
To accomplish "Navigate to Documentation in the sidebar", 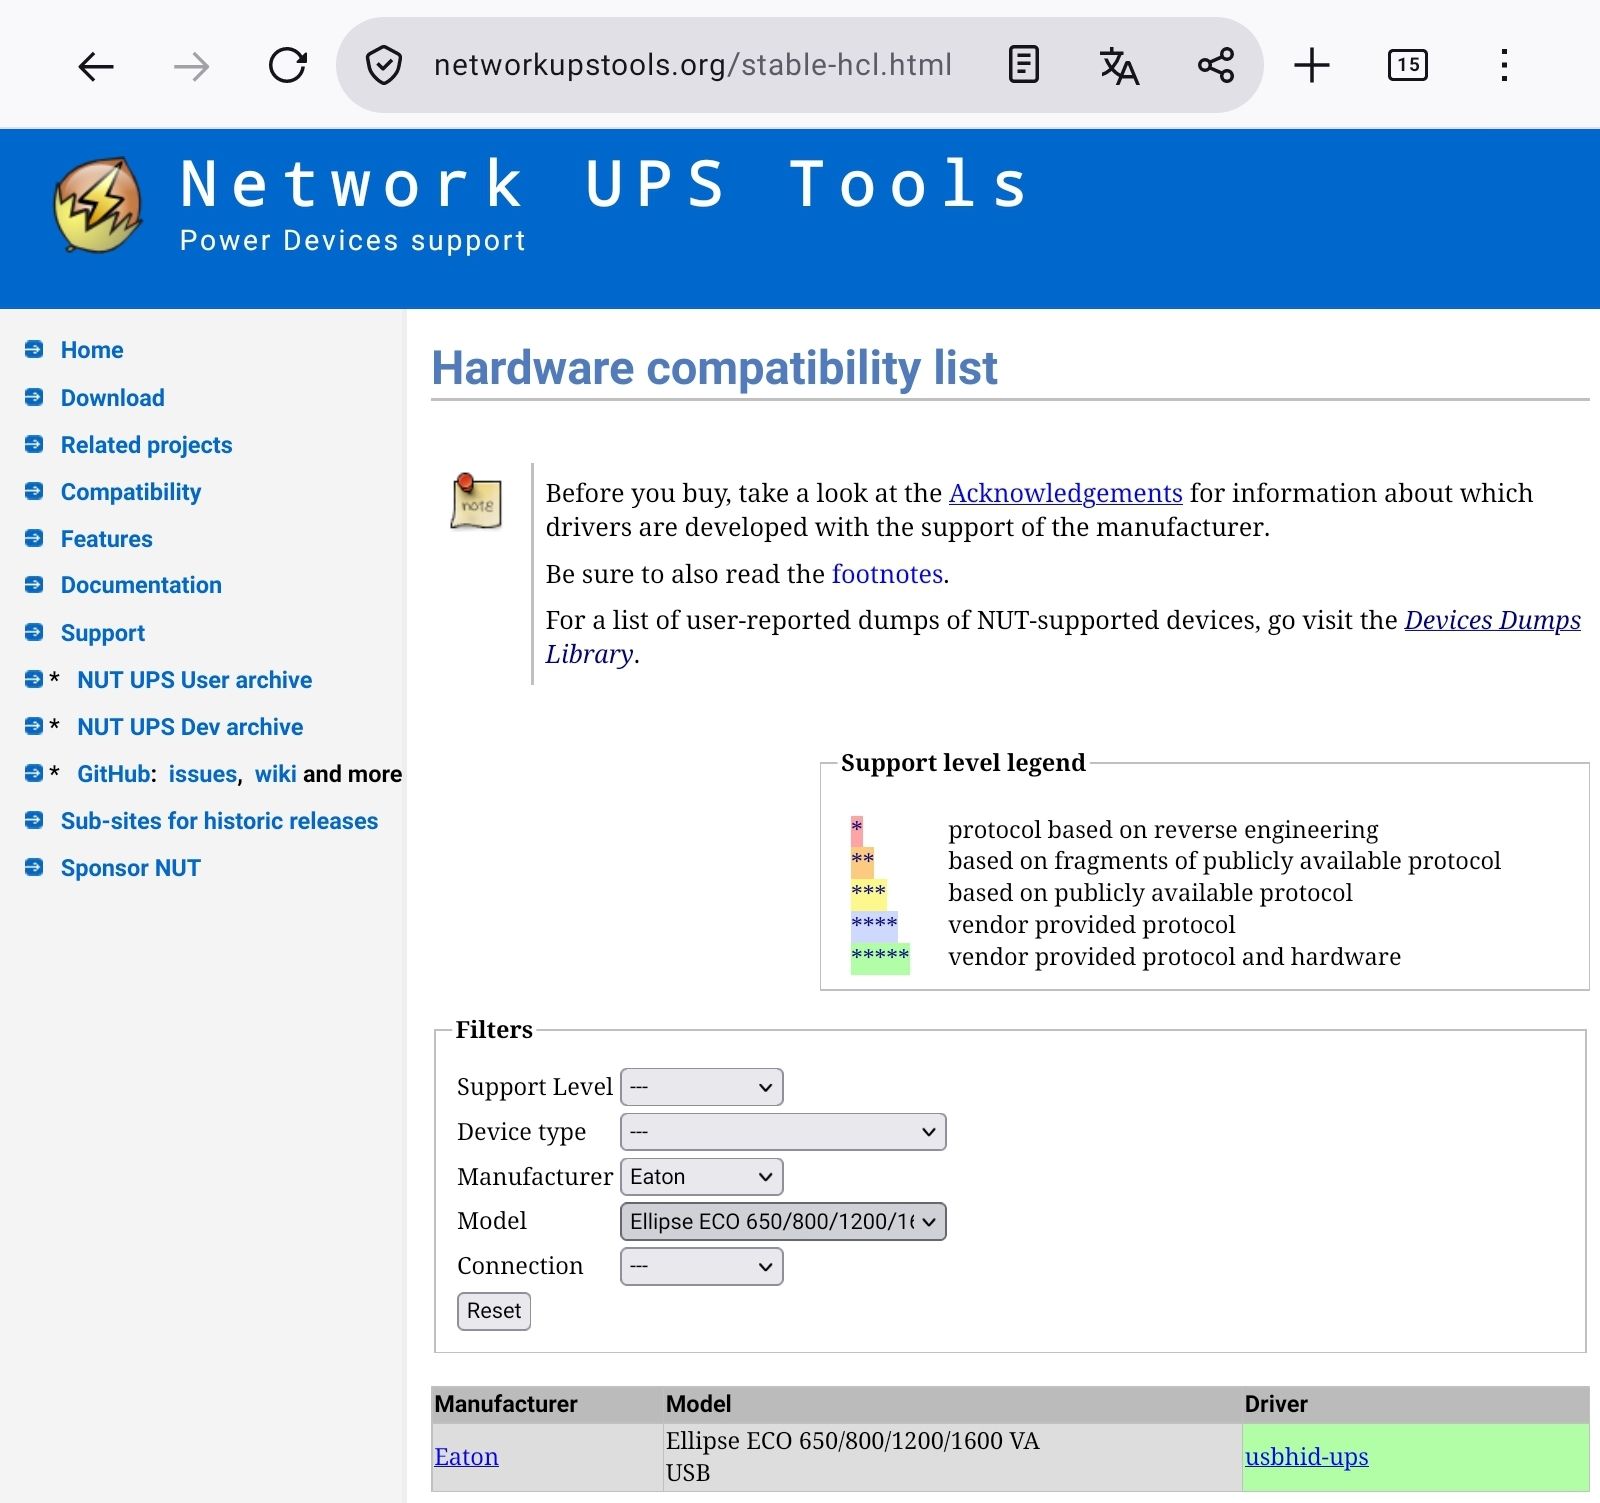I will [x=141, y=585].
